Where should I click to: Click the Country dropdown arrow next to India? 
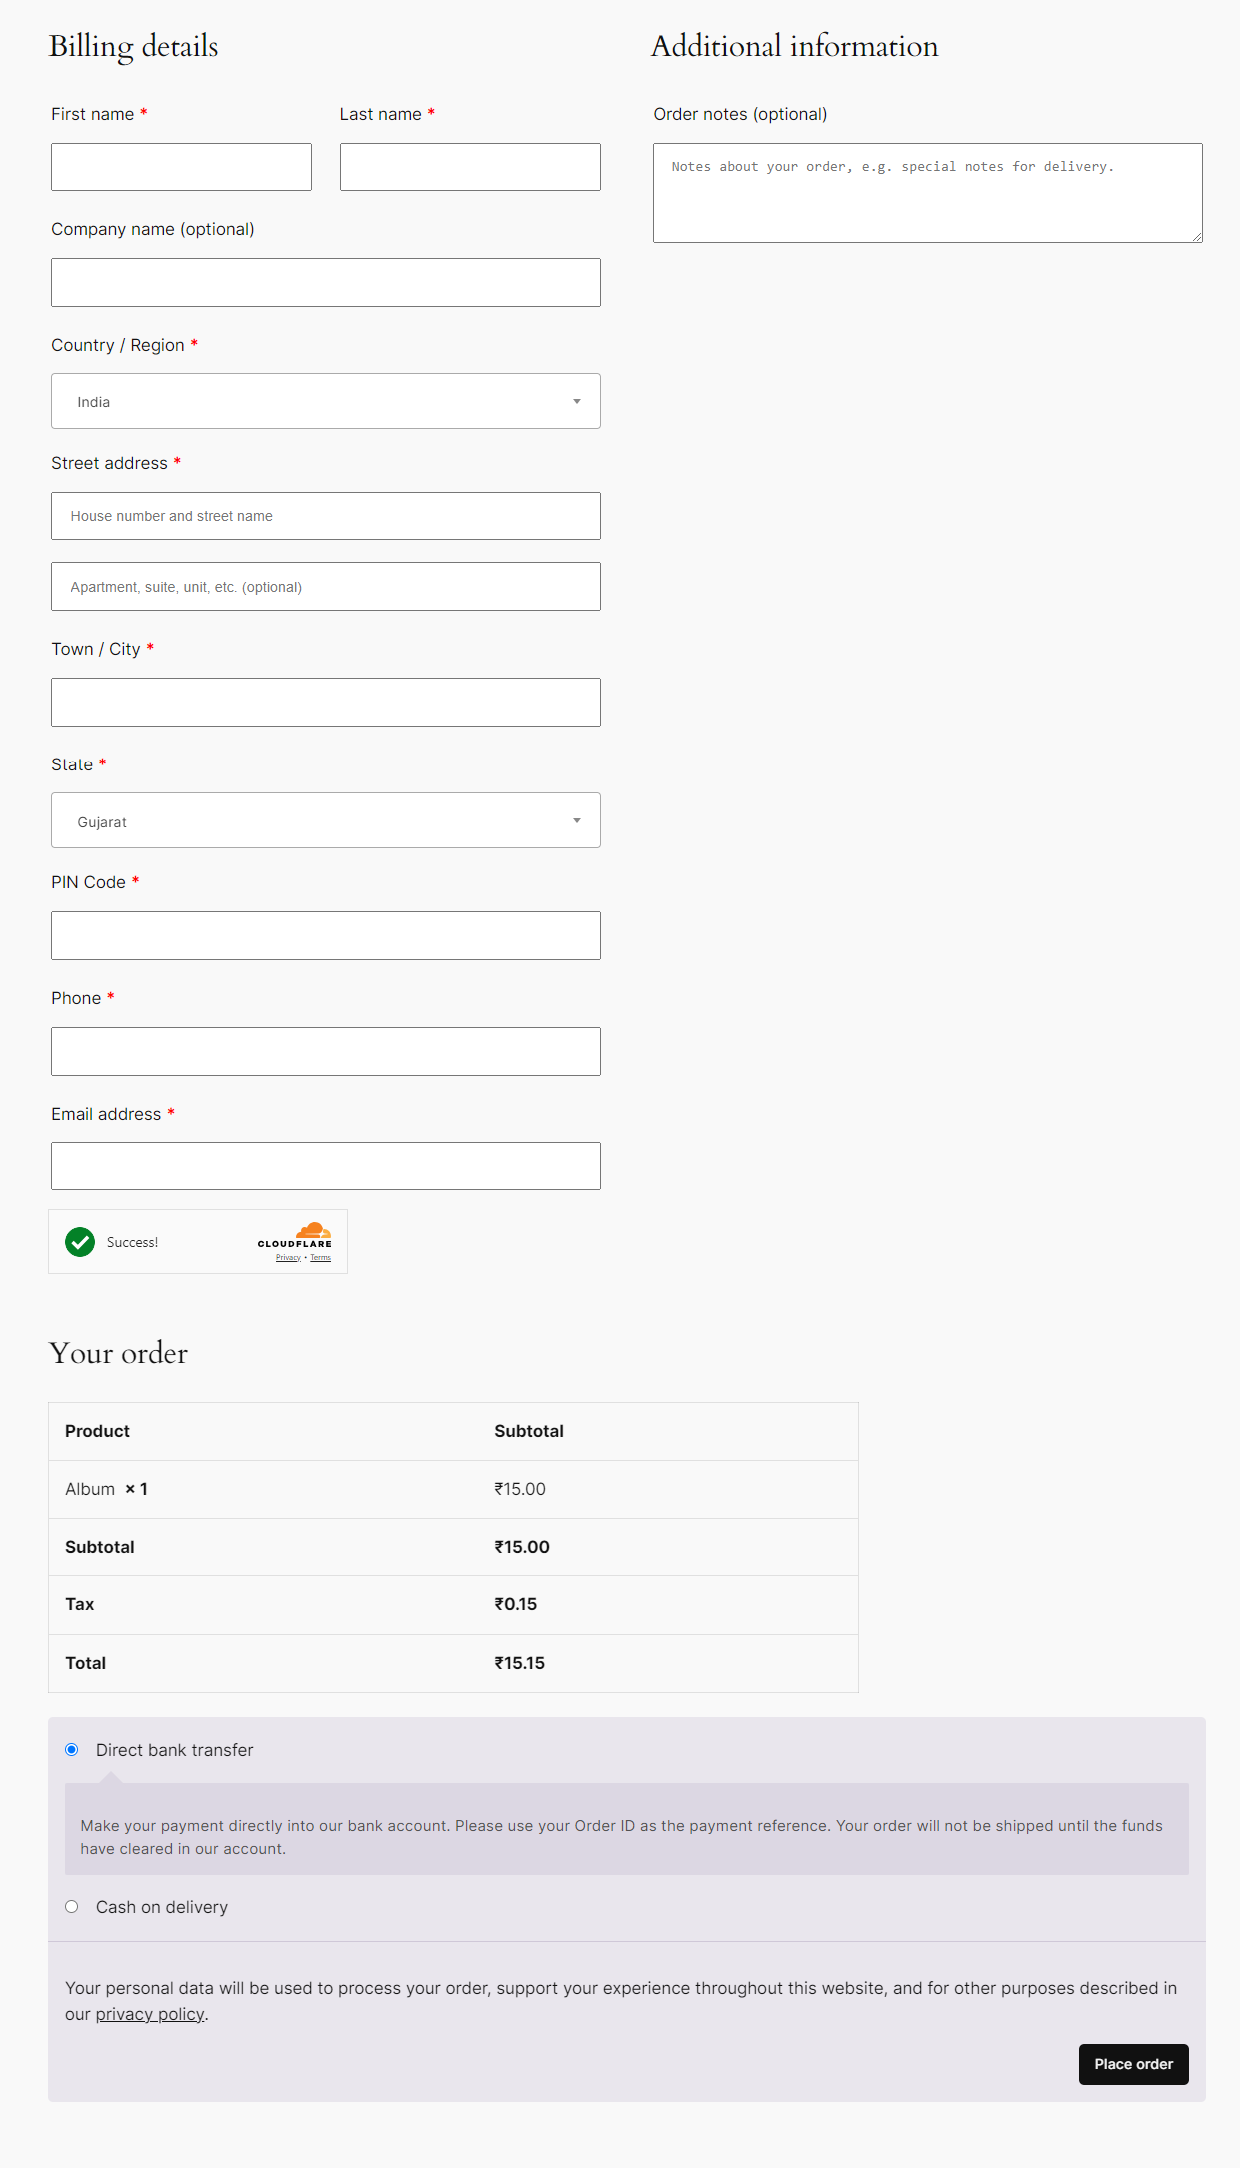[577, 401]
